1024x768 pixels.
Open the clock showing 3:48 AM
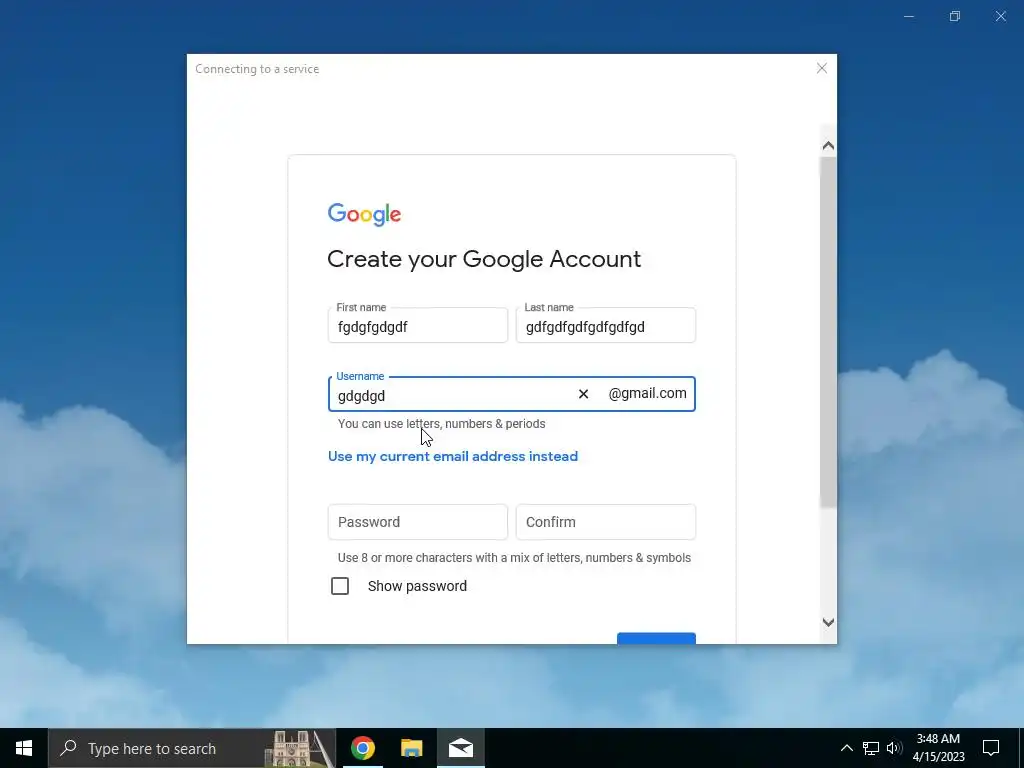[938, 748]
